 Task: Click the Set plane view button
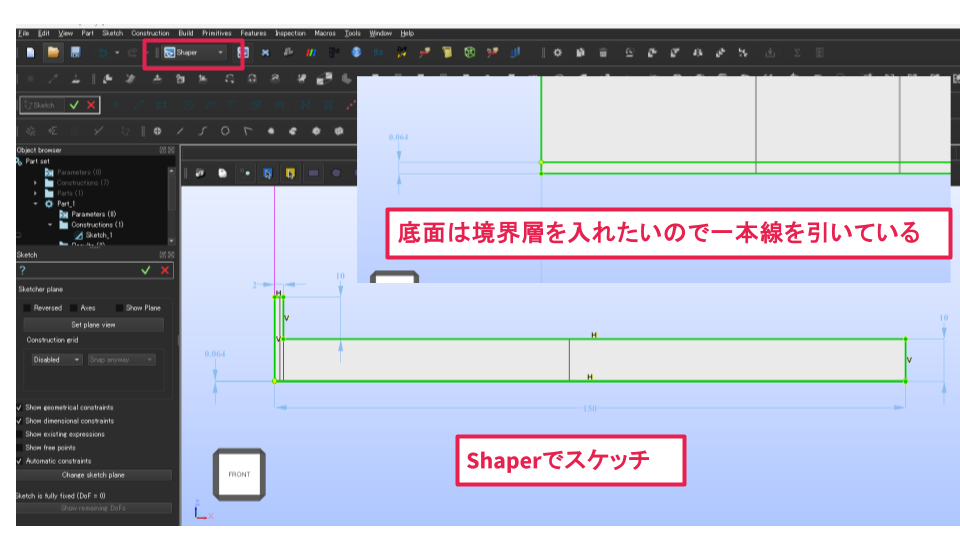pyautogui.click(x=94, y=325)
